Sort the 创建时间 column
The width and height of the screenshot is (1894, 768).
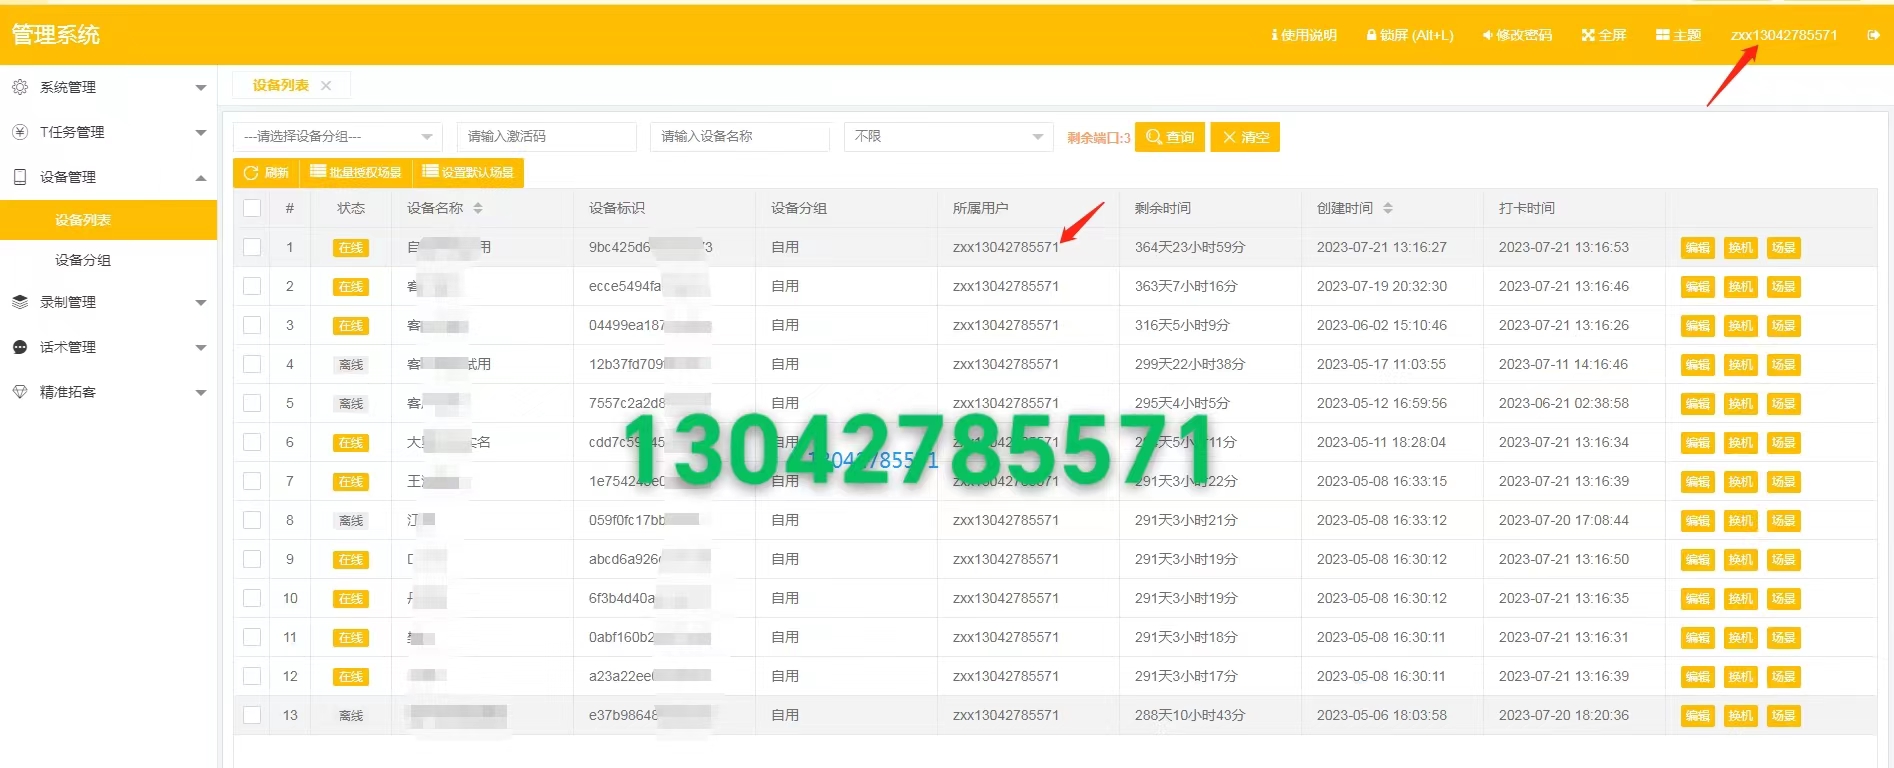1388,208
